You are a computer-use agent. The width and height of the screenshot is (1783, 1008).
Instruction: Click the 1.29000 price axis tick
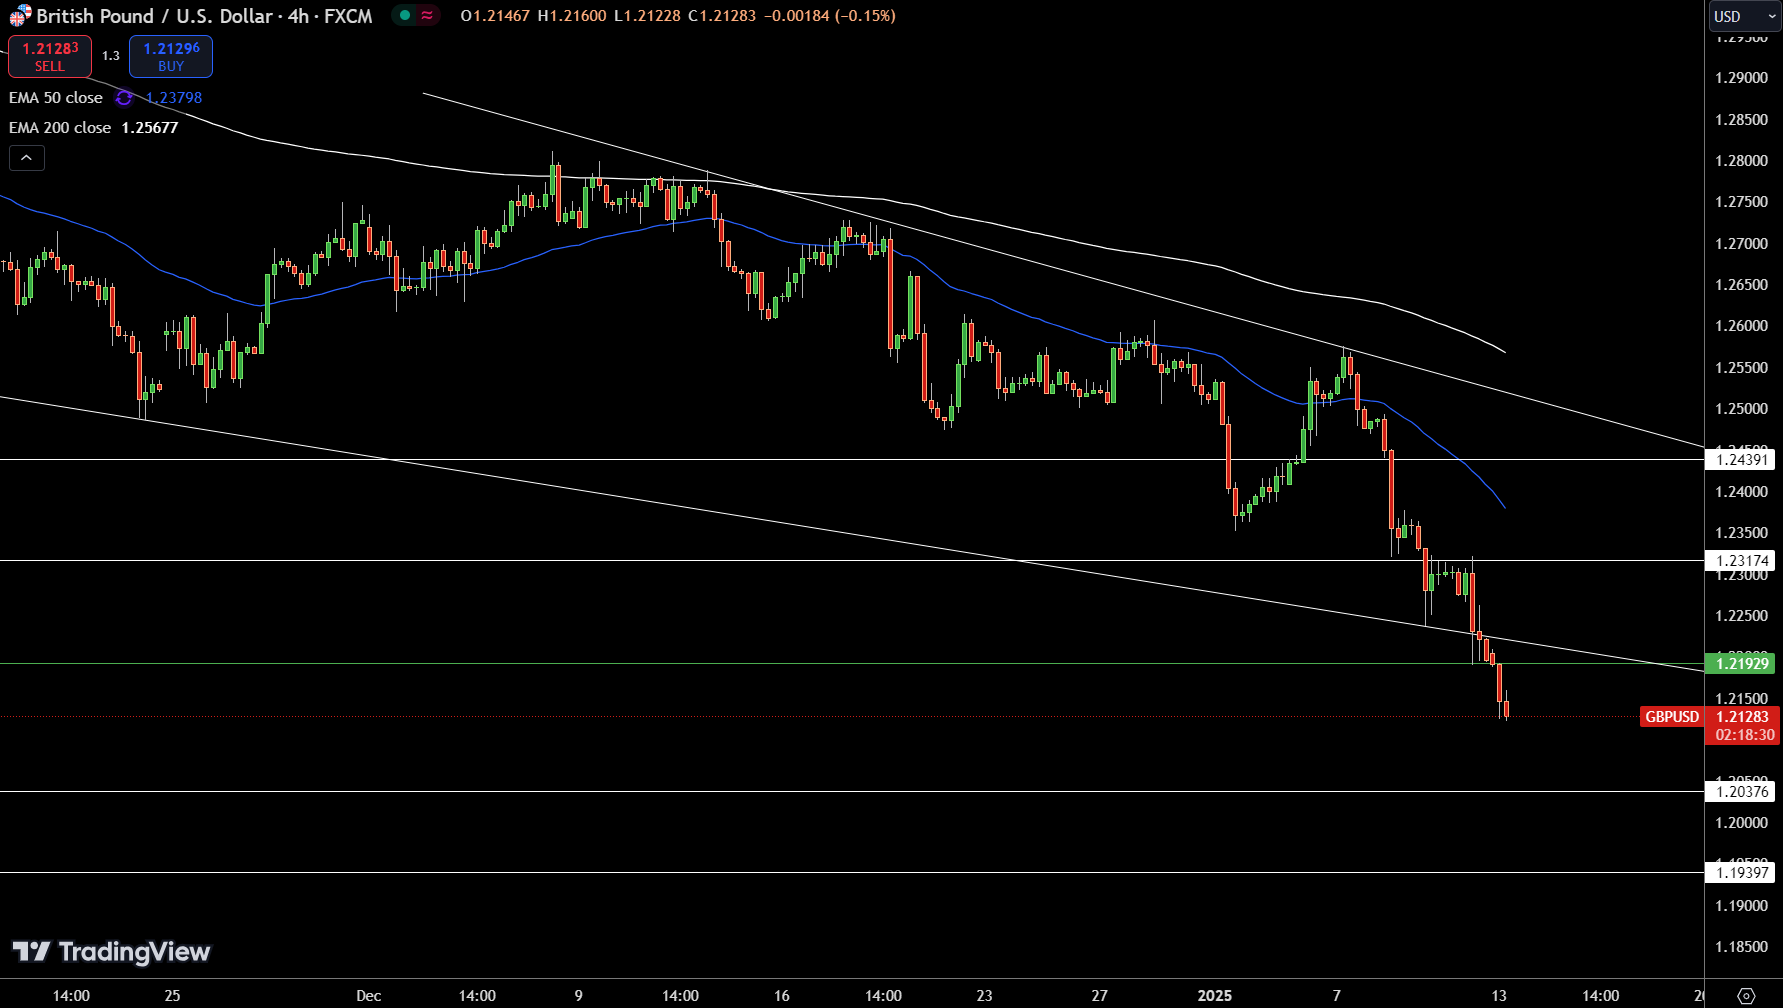[x=1741, y=78]
